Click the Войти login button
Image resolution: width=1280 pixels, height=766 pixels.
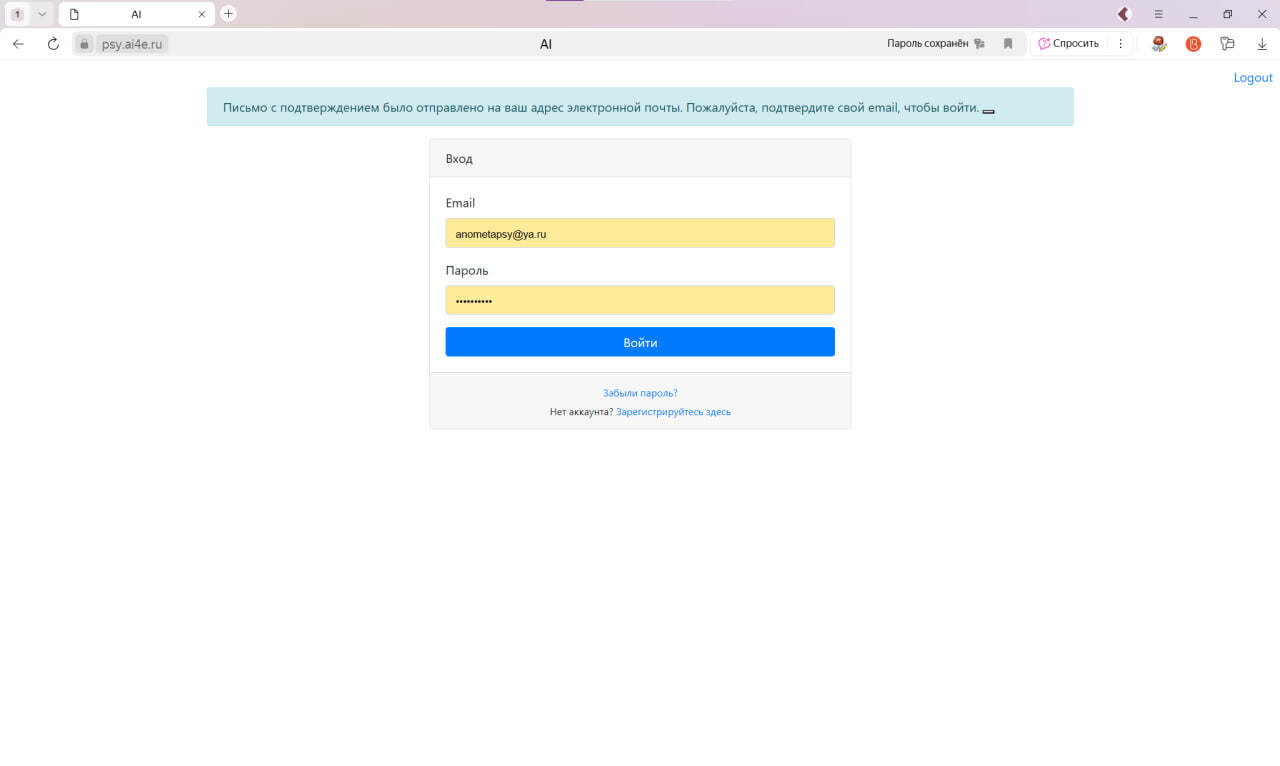click(640, 342)
